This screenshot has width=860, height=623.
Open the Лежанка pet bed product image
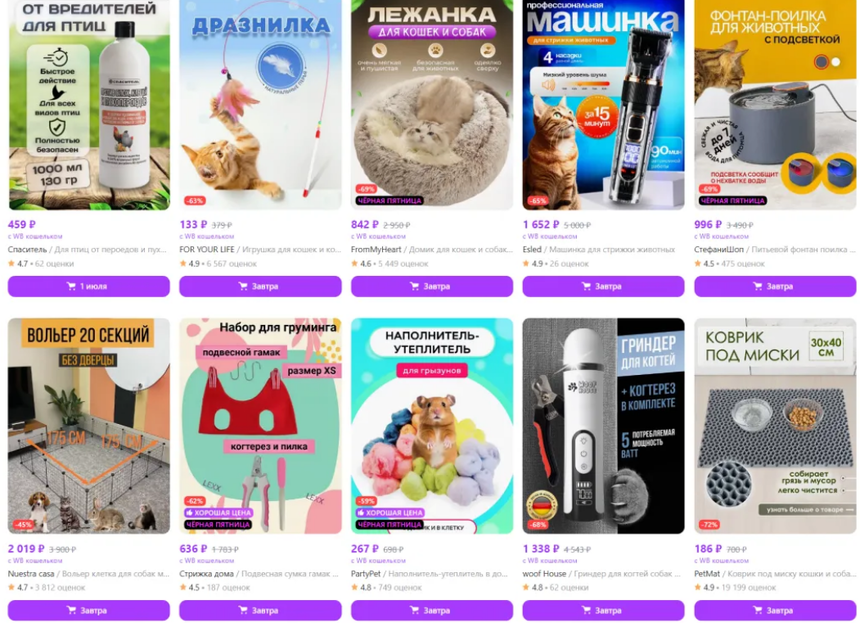coord(432,104)
